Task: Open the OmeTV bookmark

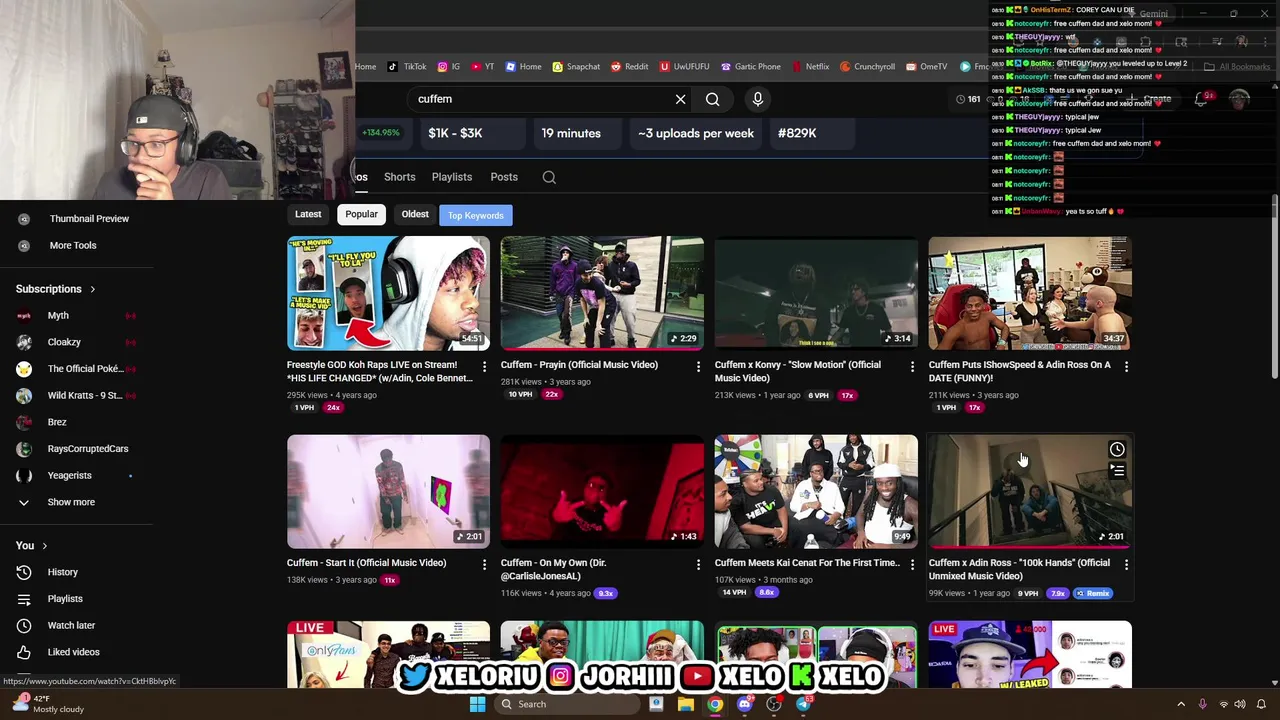Action: [x=926, y=67]
